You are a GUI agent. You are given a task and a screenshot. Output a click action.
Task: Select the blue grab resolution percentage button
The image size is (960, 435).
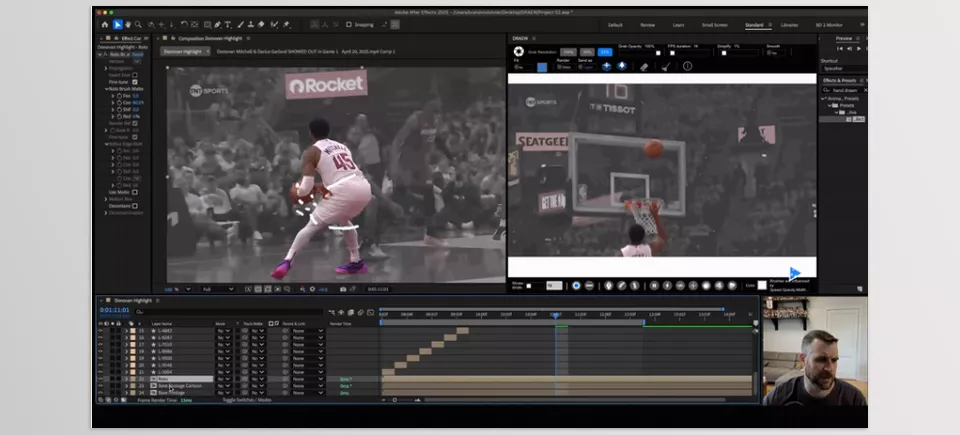[605, 52]
